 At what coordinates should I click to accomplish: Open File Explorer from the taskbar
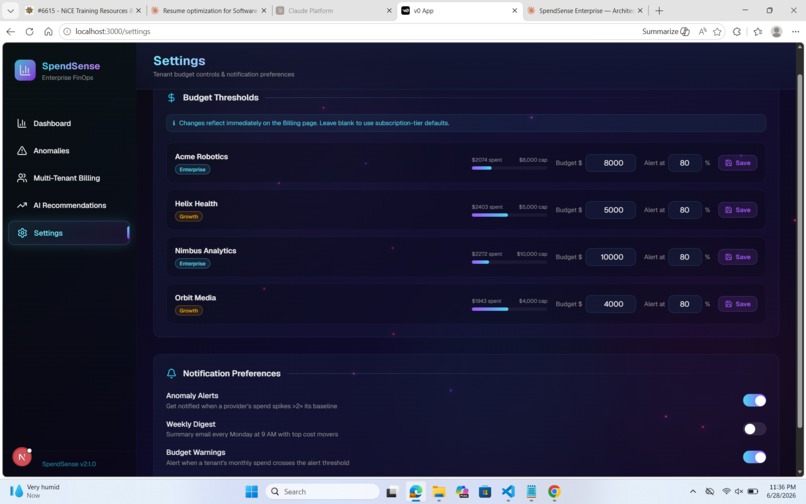[x=438, y=492]
